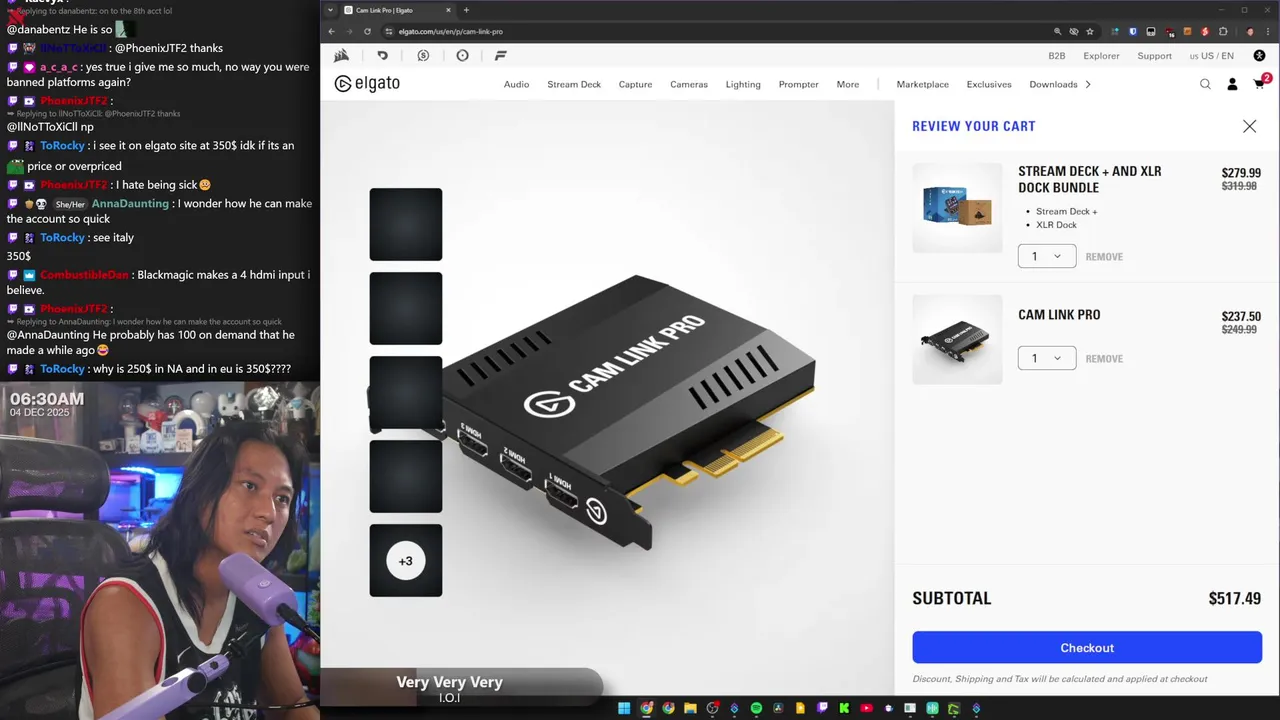Show +3 more product images

tap(406, 560)
